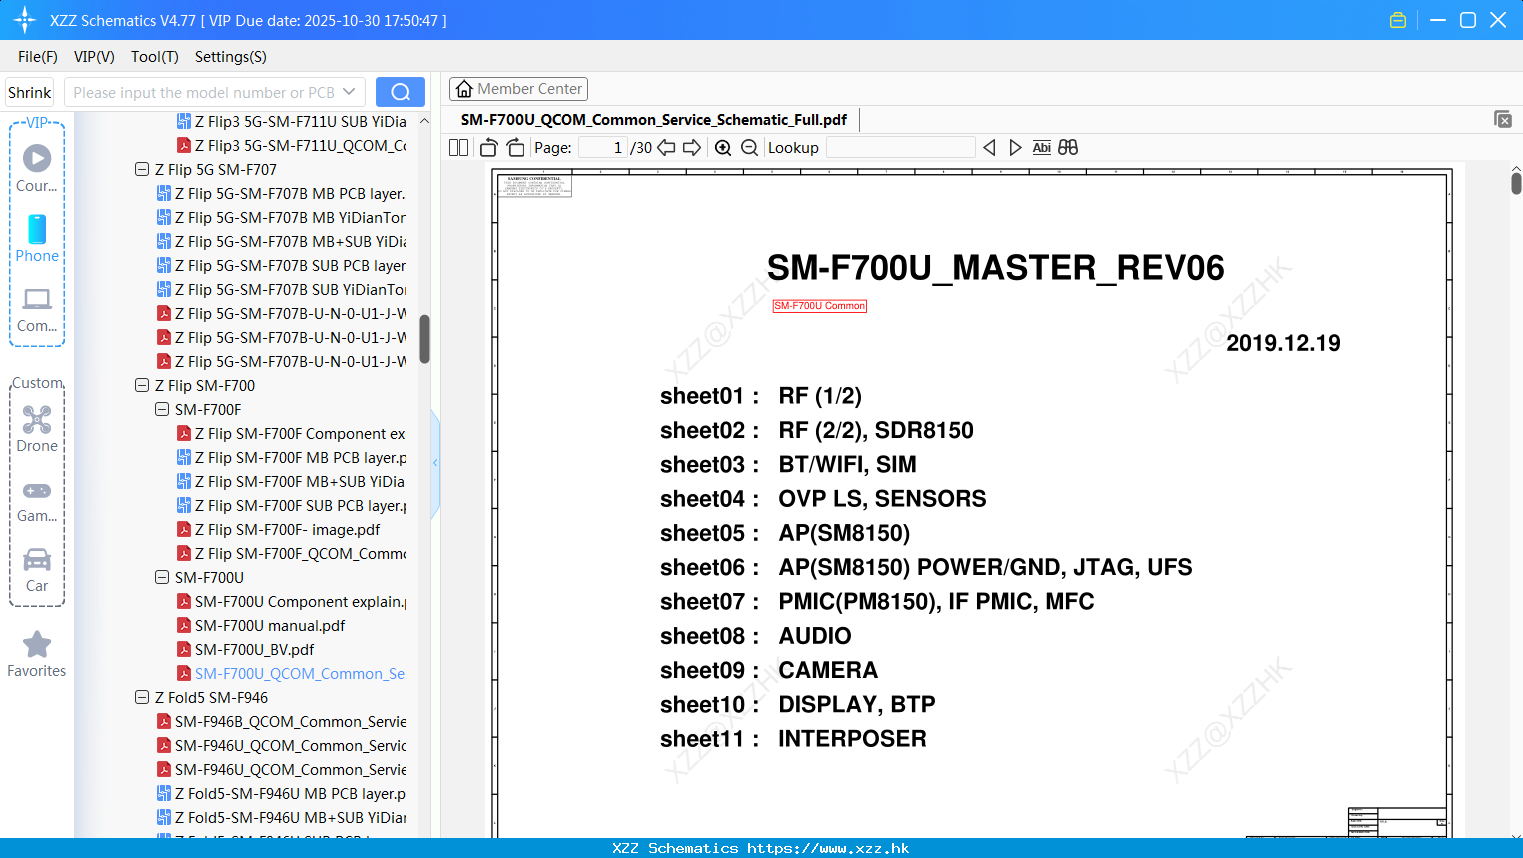
Task: Open Z Flip SM-F700F Component explanation PDF
Action: point(291,433)
